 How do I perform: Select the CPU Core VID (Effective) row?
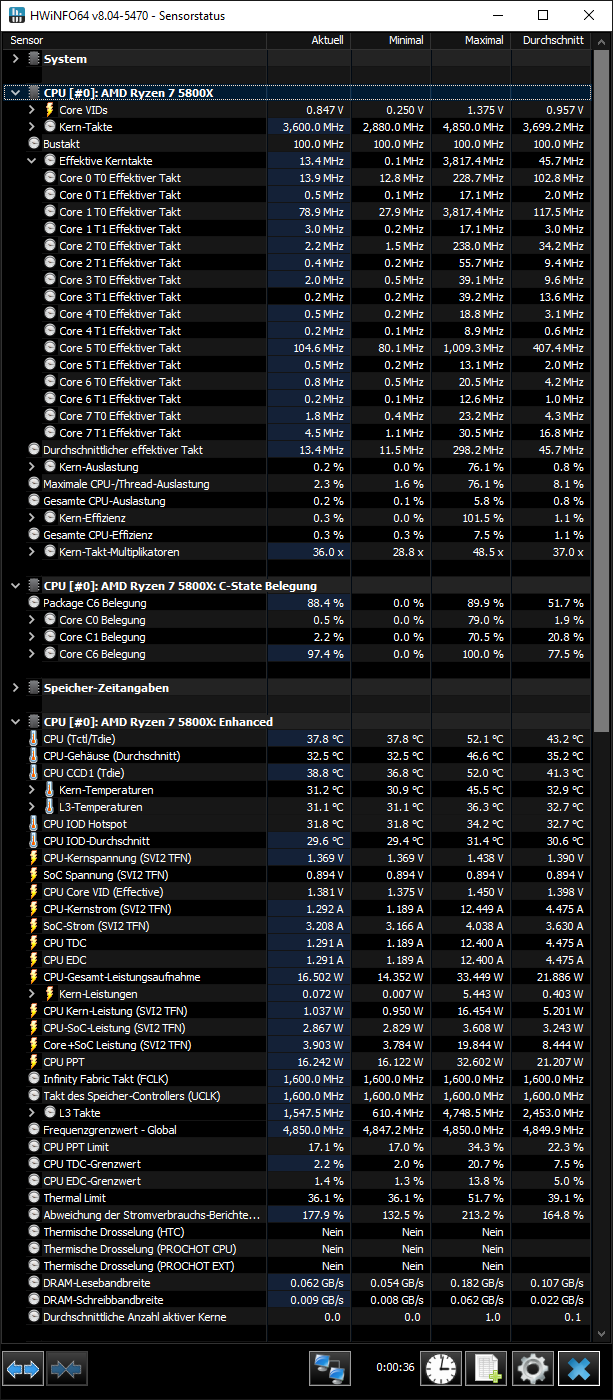pos(297,892)
